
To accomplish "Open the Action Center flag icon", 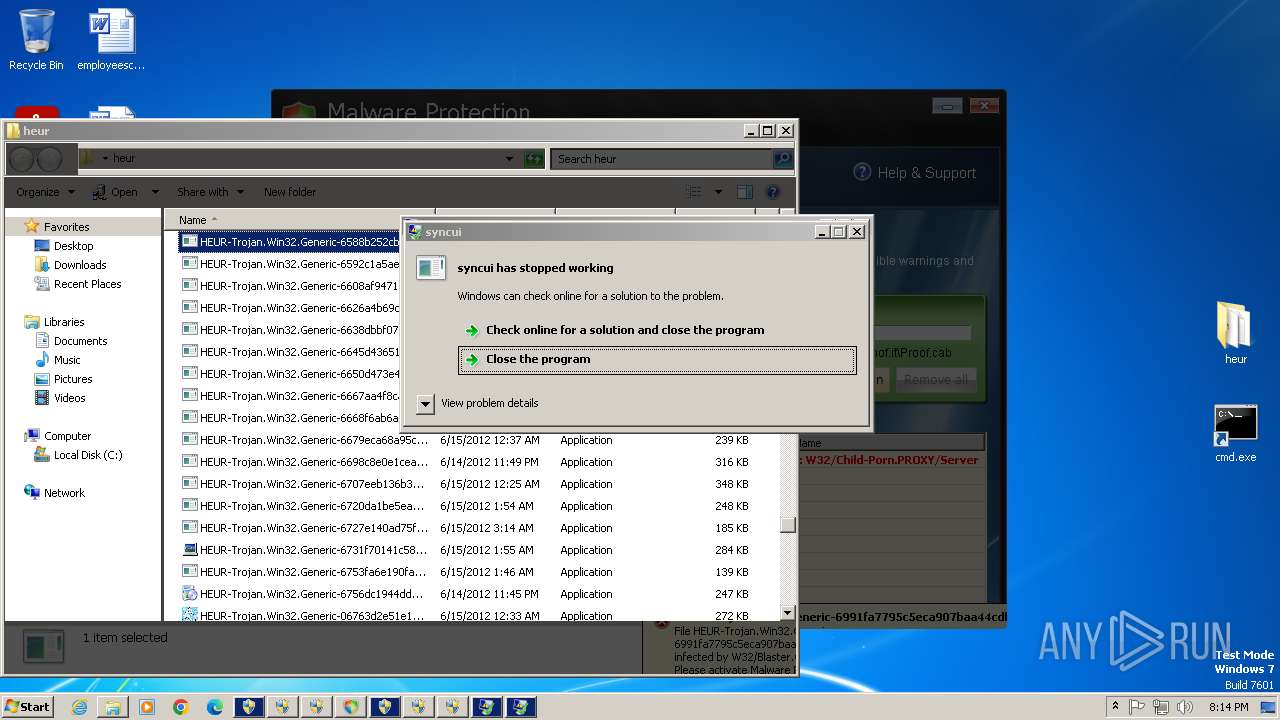I will pyautogui.click(x=1137, y=707).
